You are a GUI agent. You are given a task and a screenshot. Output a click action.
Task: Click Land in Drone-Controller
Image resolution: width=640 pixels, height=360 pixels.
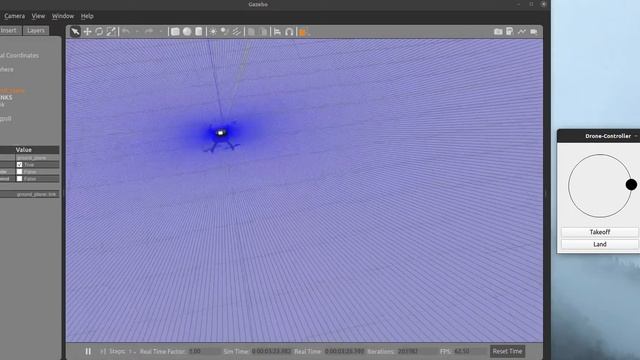point(600,244)
